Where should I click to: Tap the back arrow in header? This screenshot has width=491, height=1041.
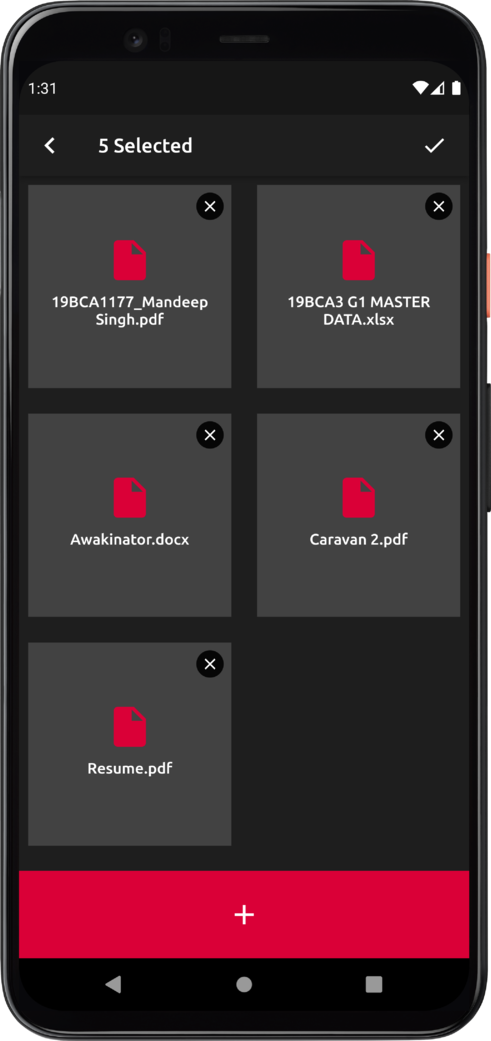coord(50,145)
